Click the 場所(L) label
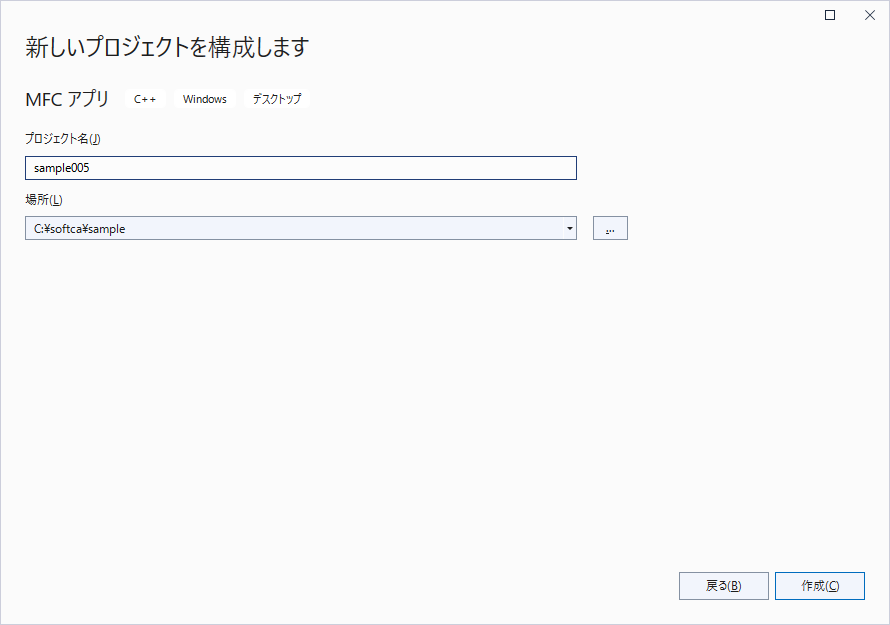This screenshot has width=890, height=625. [x=44, y=200]
